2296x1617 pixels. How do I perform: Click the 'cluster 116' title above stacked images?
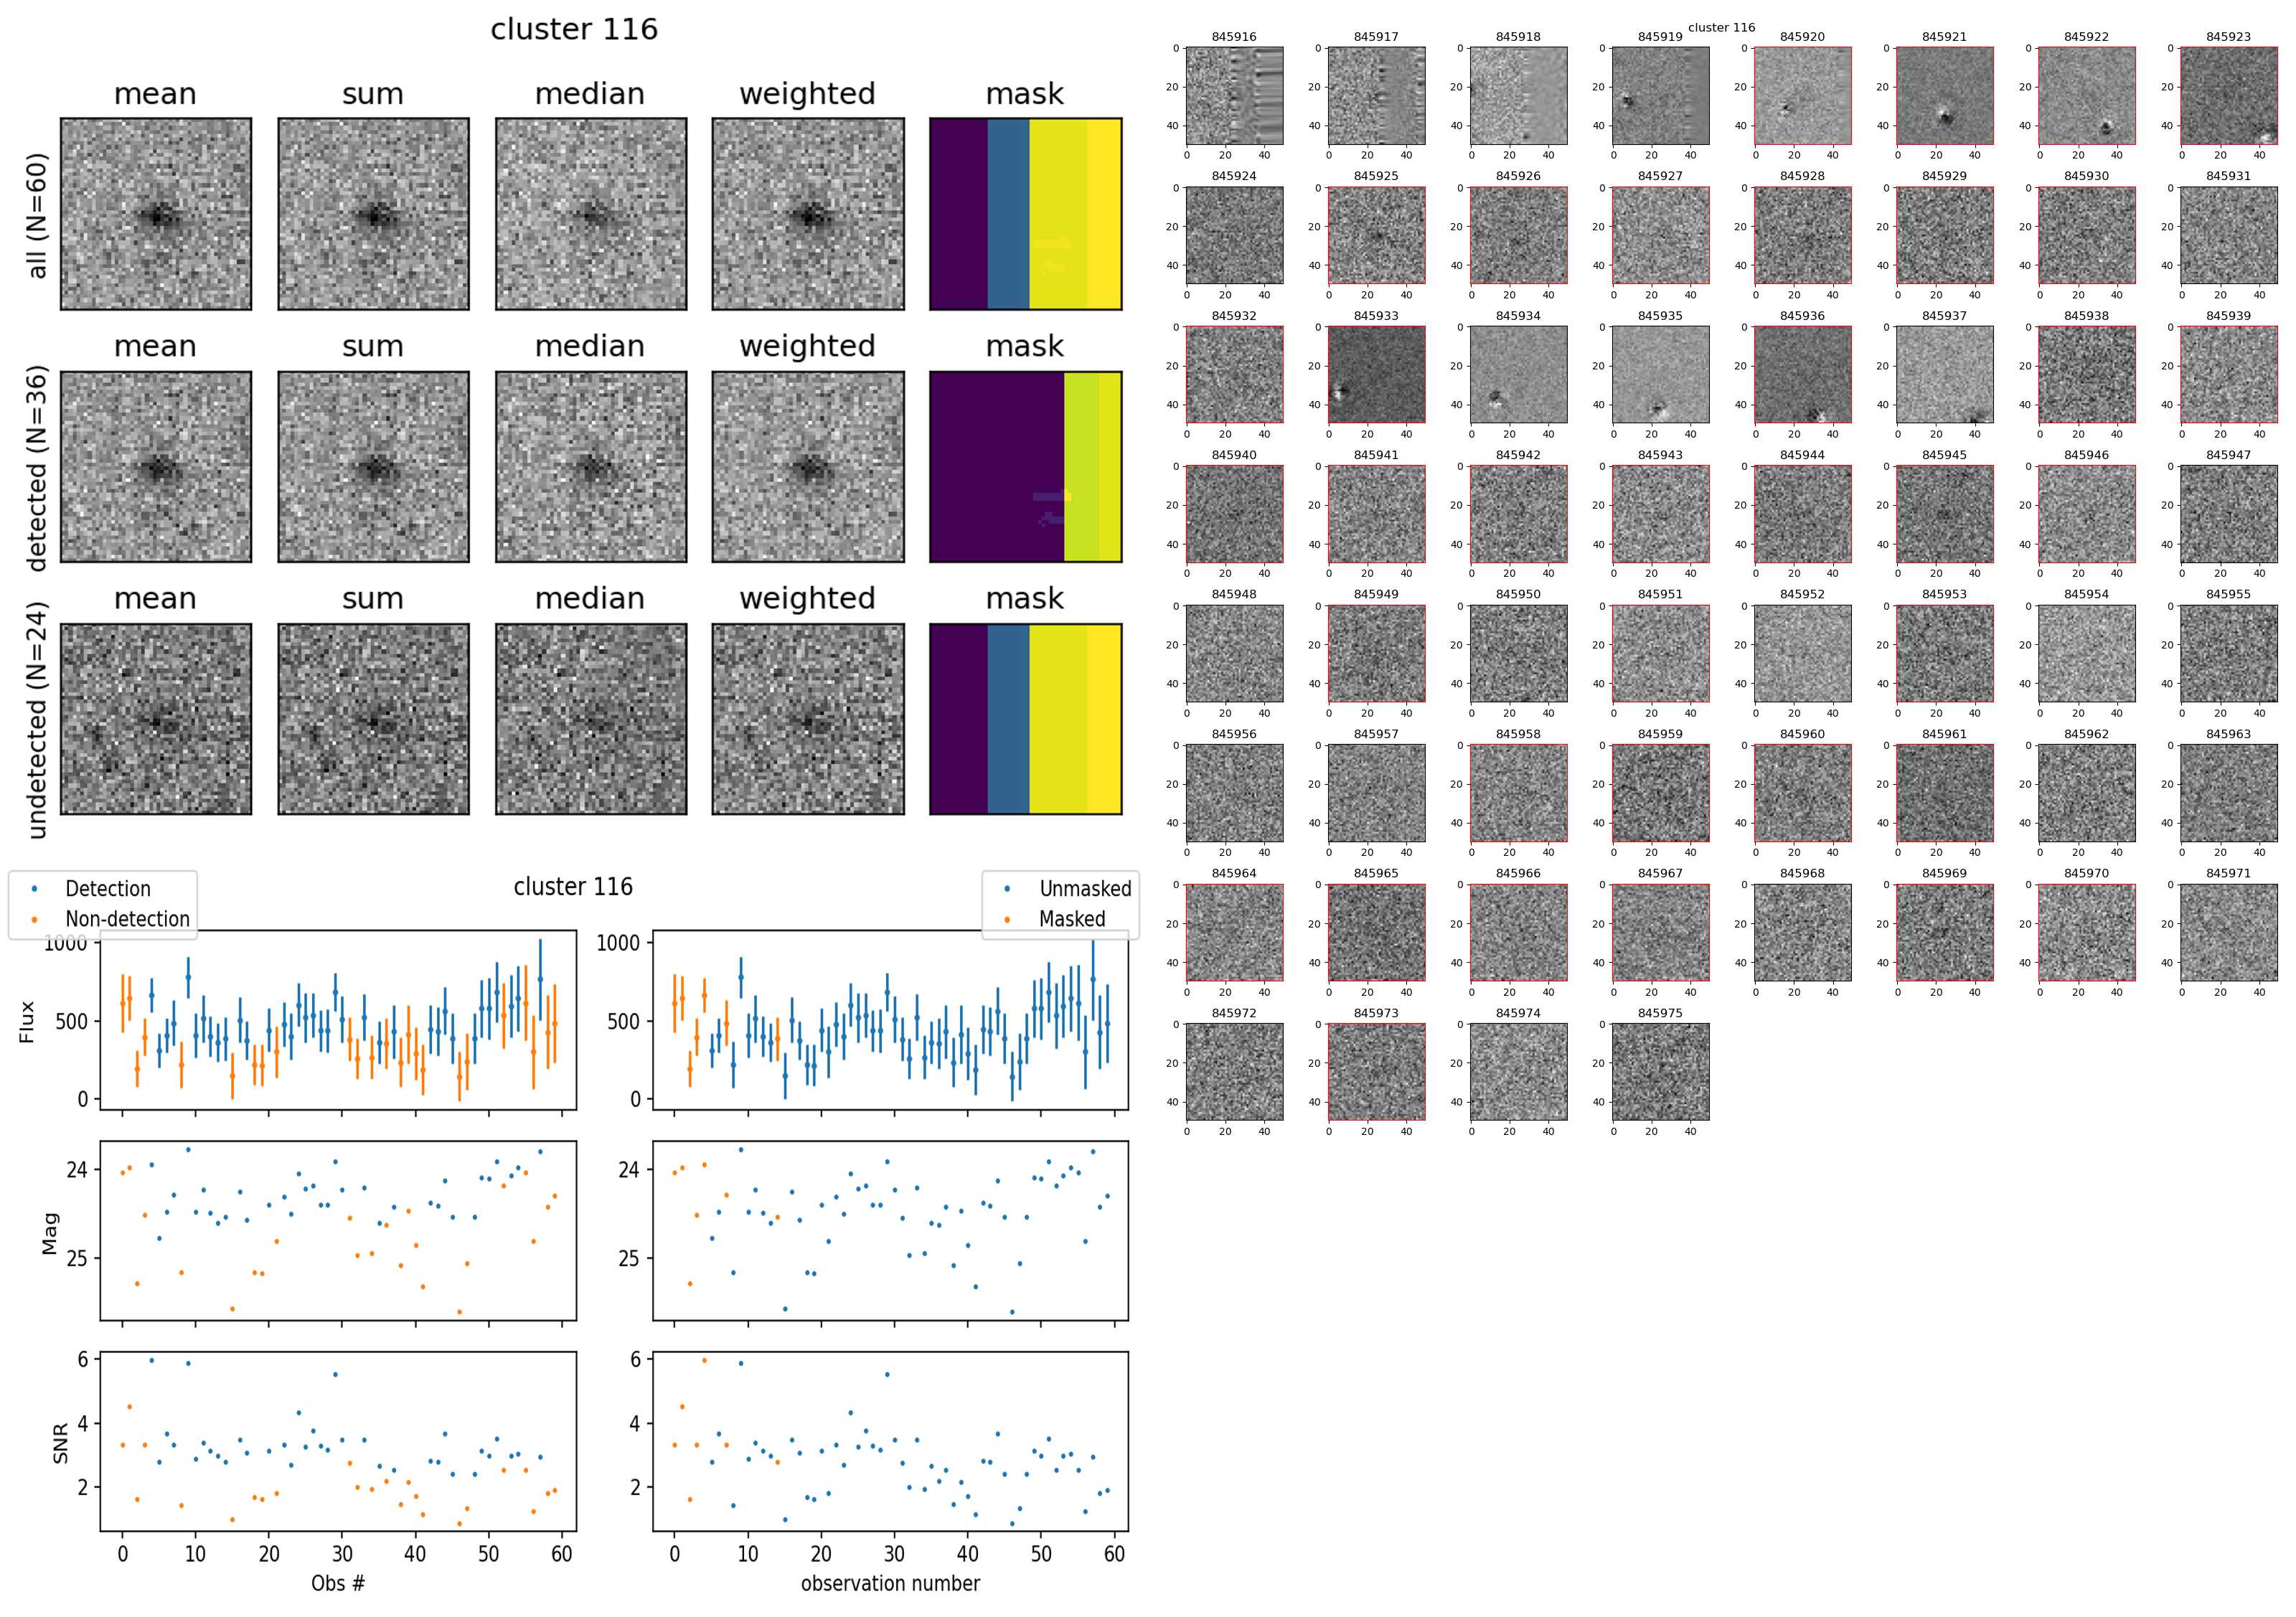(x=574, y=29)
